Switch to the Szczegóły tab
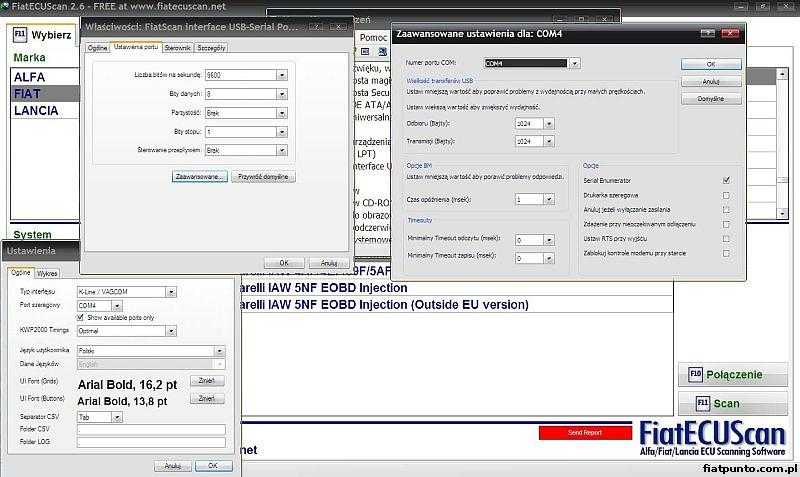800x477 pixels. pos(211,48)
